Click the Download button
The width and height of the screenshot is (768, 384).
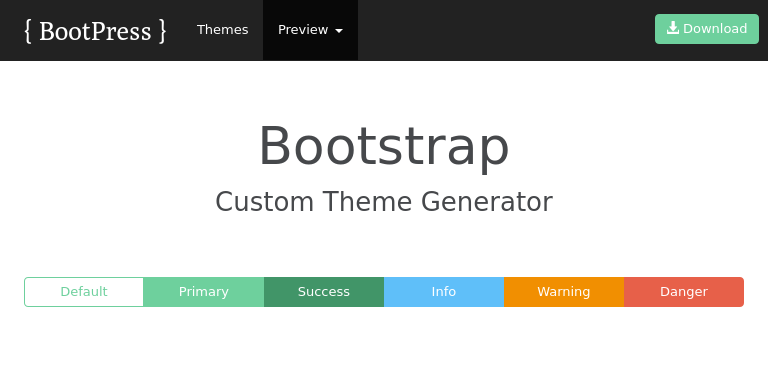pyautogui.click(x=707, y=29)
